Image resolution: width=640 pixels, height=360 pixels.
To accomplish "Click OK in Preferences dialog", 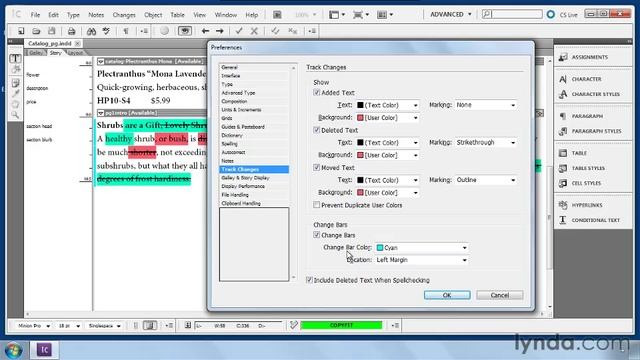I will tap(447, 295).
